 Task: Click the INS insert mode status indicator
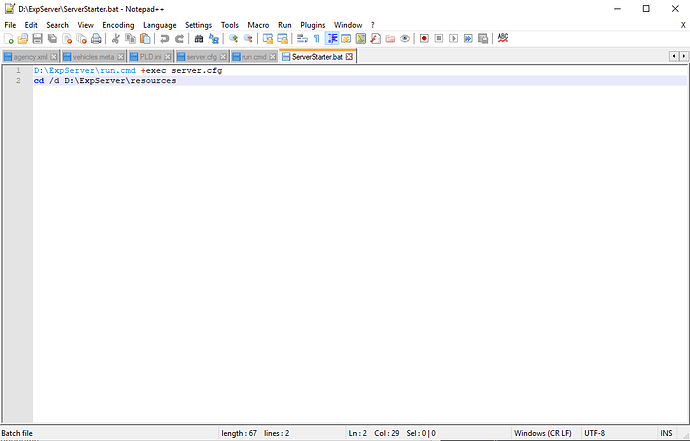(x=666, y=434)
